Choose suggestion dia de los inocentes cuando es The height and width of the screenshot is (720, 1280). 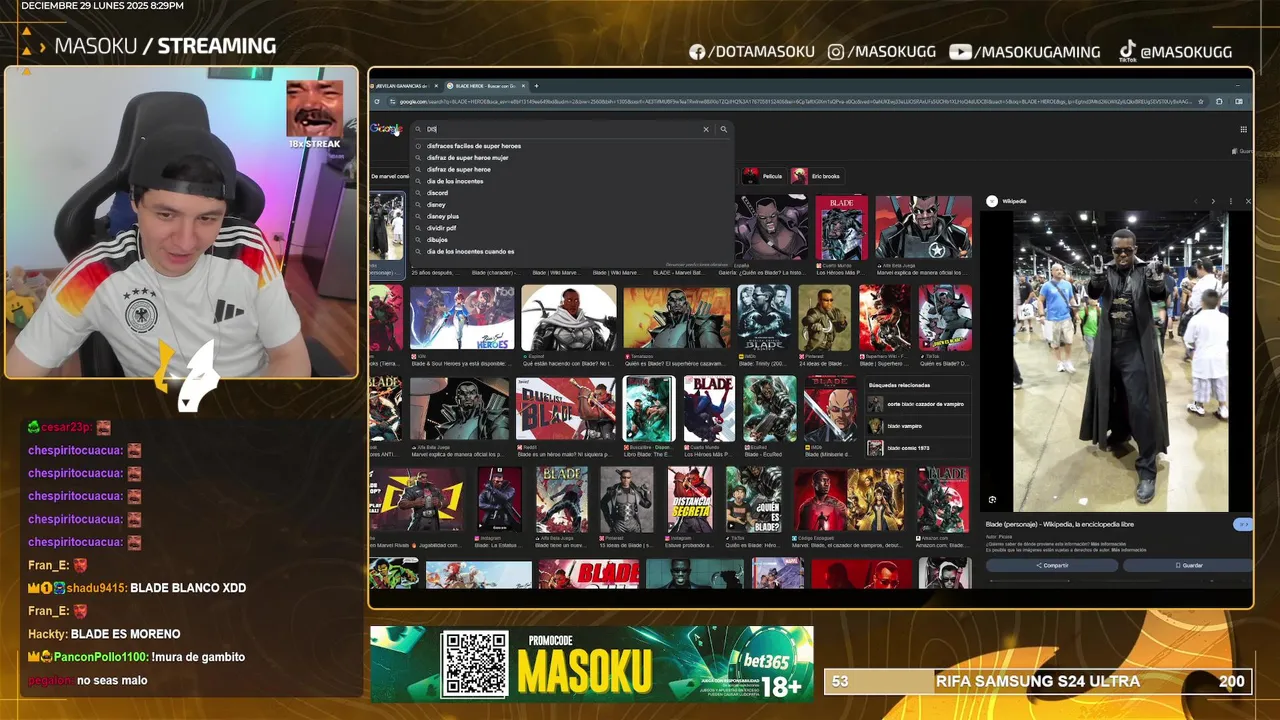(470, 252)
